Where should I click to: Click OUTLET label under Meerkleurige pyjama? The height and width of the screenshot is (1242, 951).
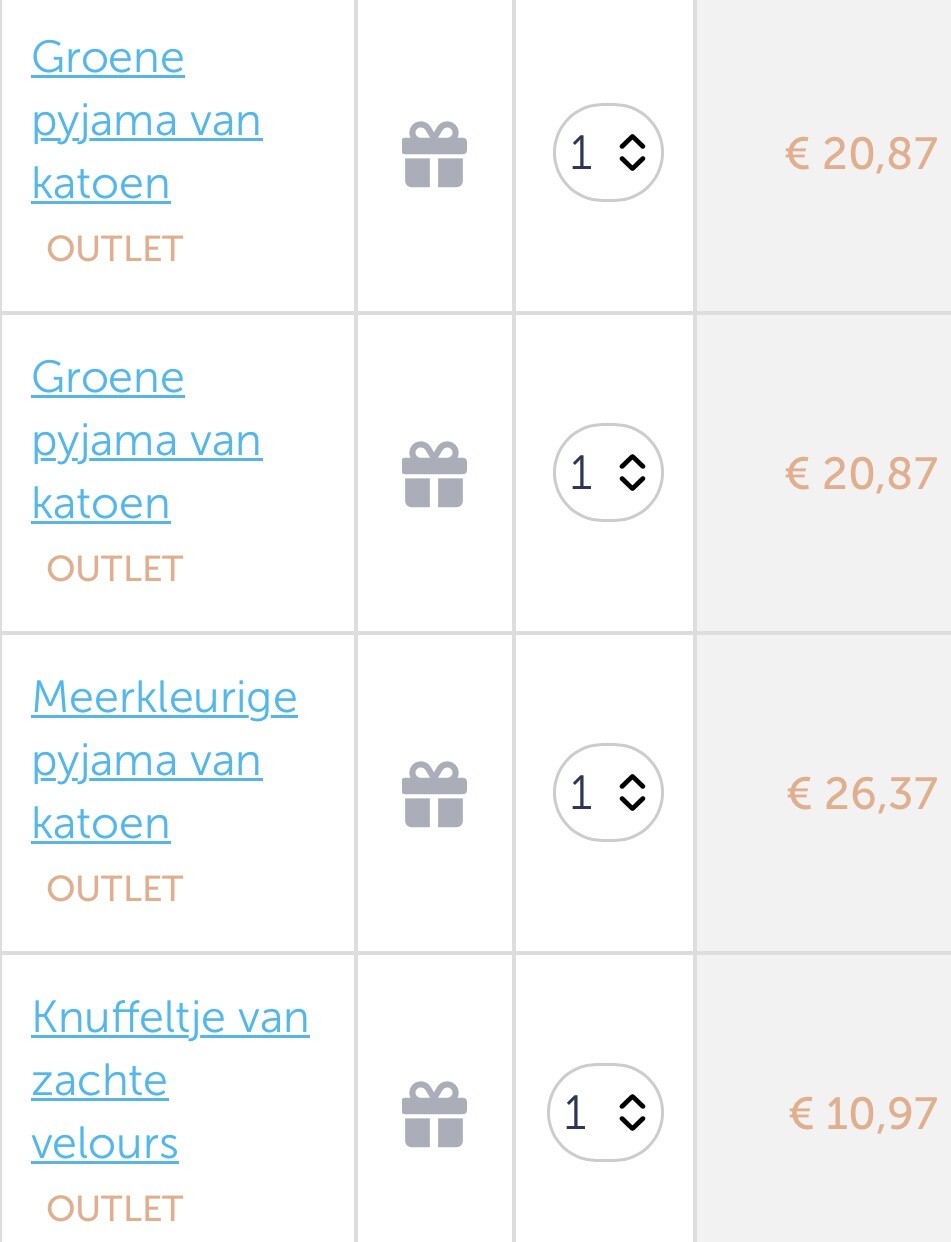[115, 888]
